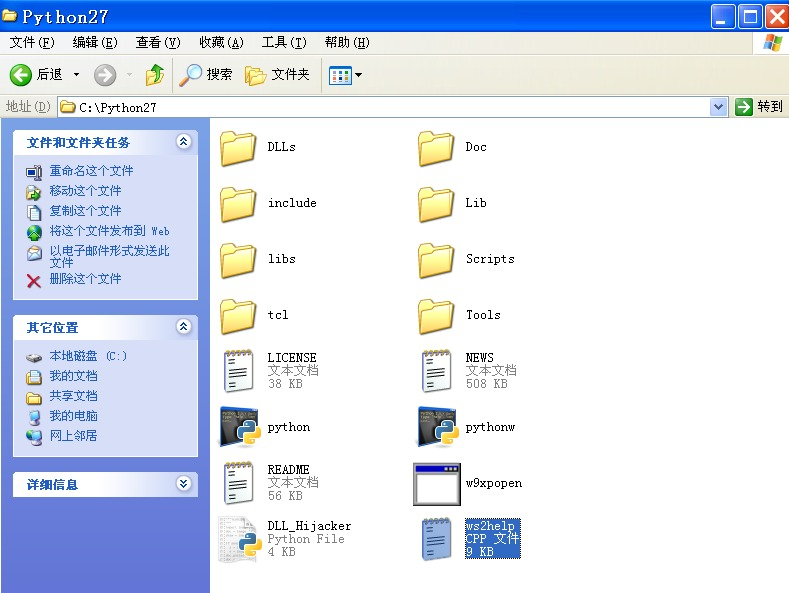Select the include folder icon
The width and height of the screenshot is (789, 593).
[x=238, y=204]
